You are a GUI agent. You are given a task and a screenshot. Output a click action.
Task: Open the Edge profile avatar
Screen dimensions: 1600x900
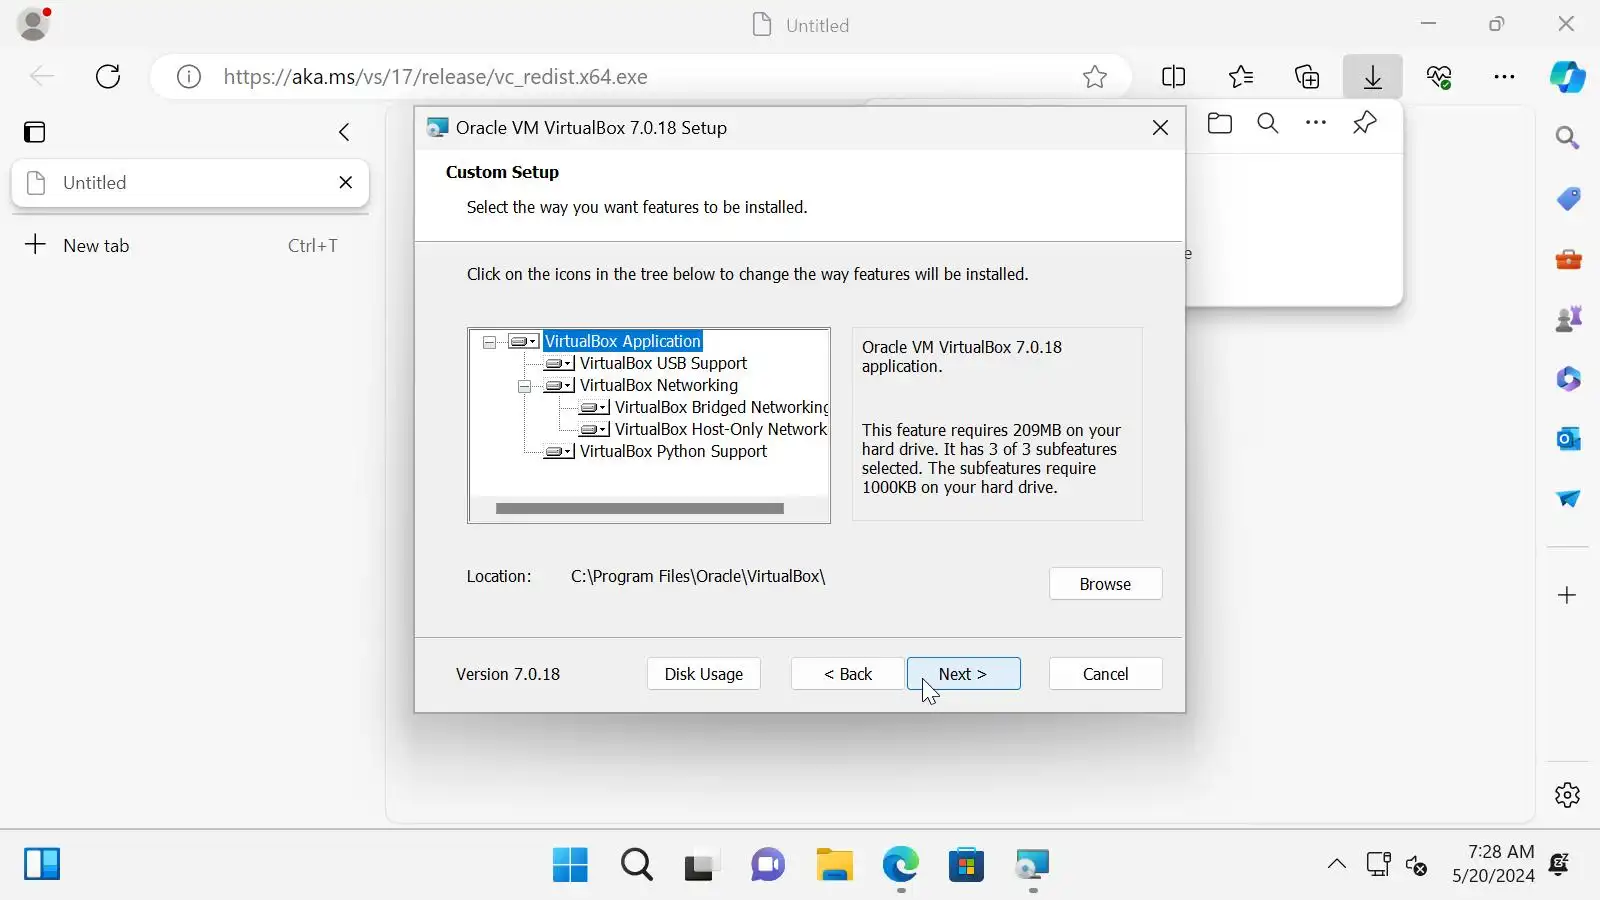coord(34,23)
